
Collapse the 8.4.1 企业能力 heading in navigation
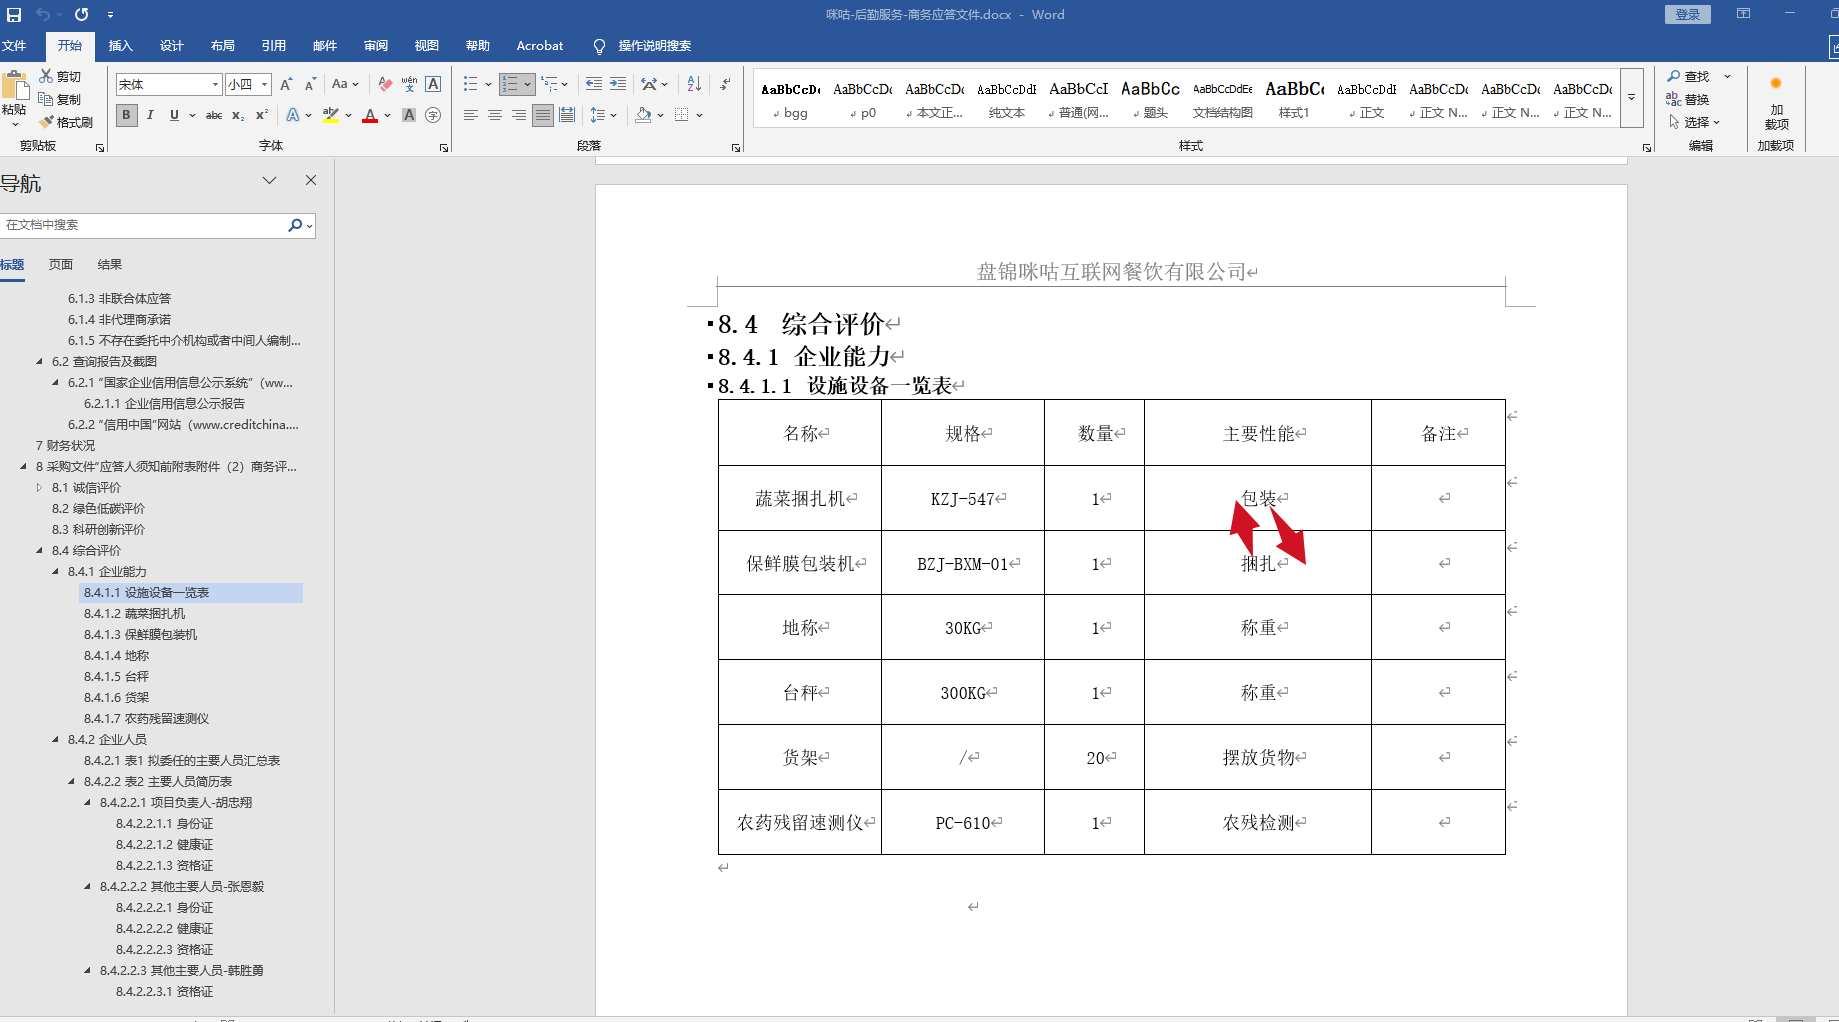tap(56, 572)
